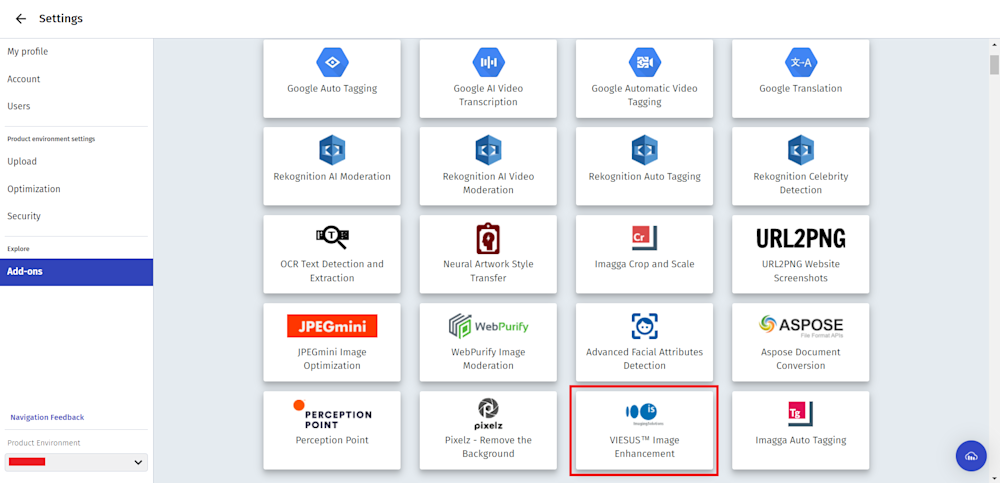Click the Pixelz aperture logo icon
The width and height of the screenshot is (1000, 483).
pos(488,408)
